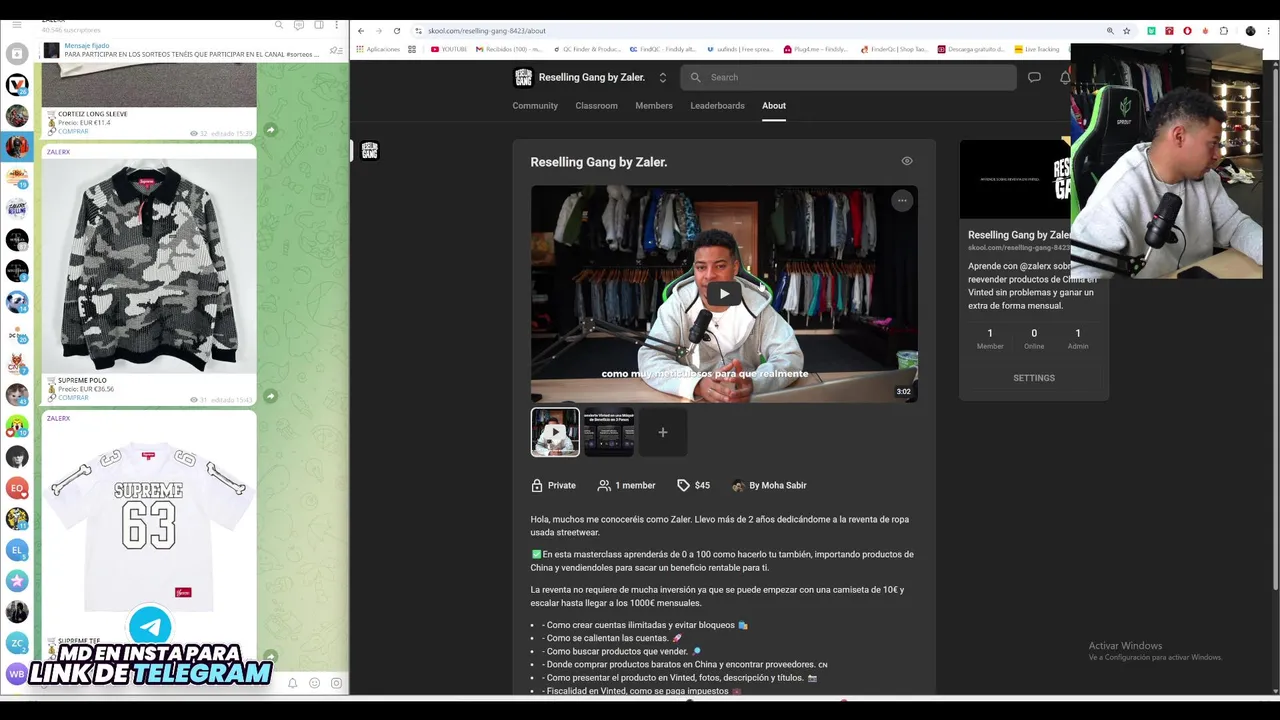Click COMPRAR under Corteiz Long Sleeve
Image resolution: width=1280 pixels, height=720 pixels.
click(x=73, y=132)
